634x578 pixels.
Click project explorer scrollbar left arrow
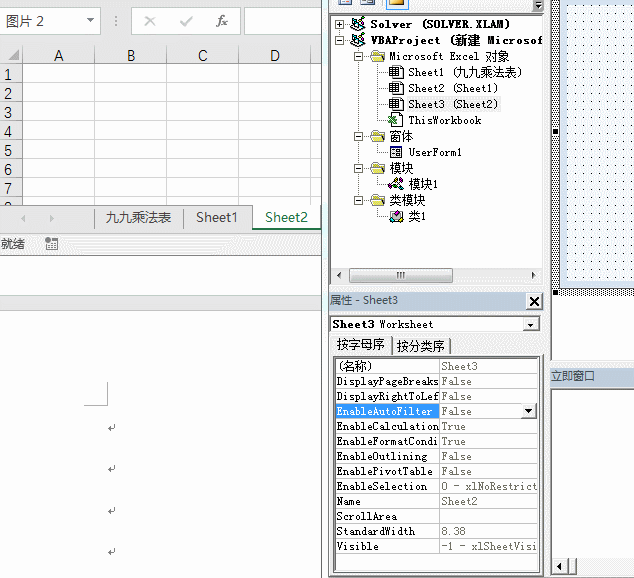pyautogui.click(x=339, y=275)
